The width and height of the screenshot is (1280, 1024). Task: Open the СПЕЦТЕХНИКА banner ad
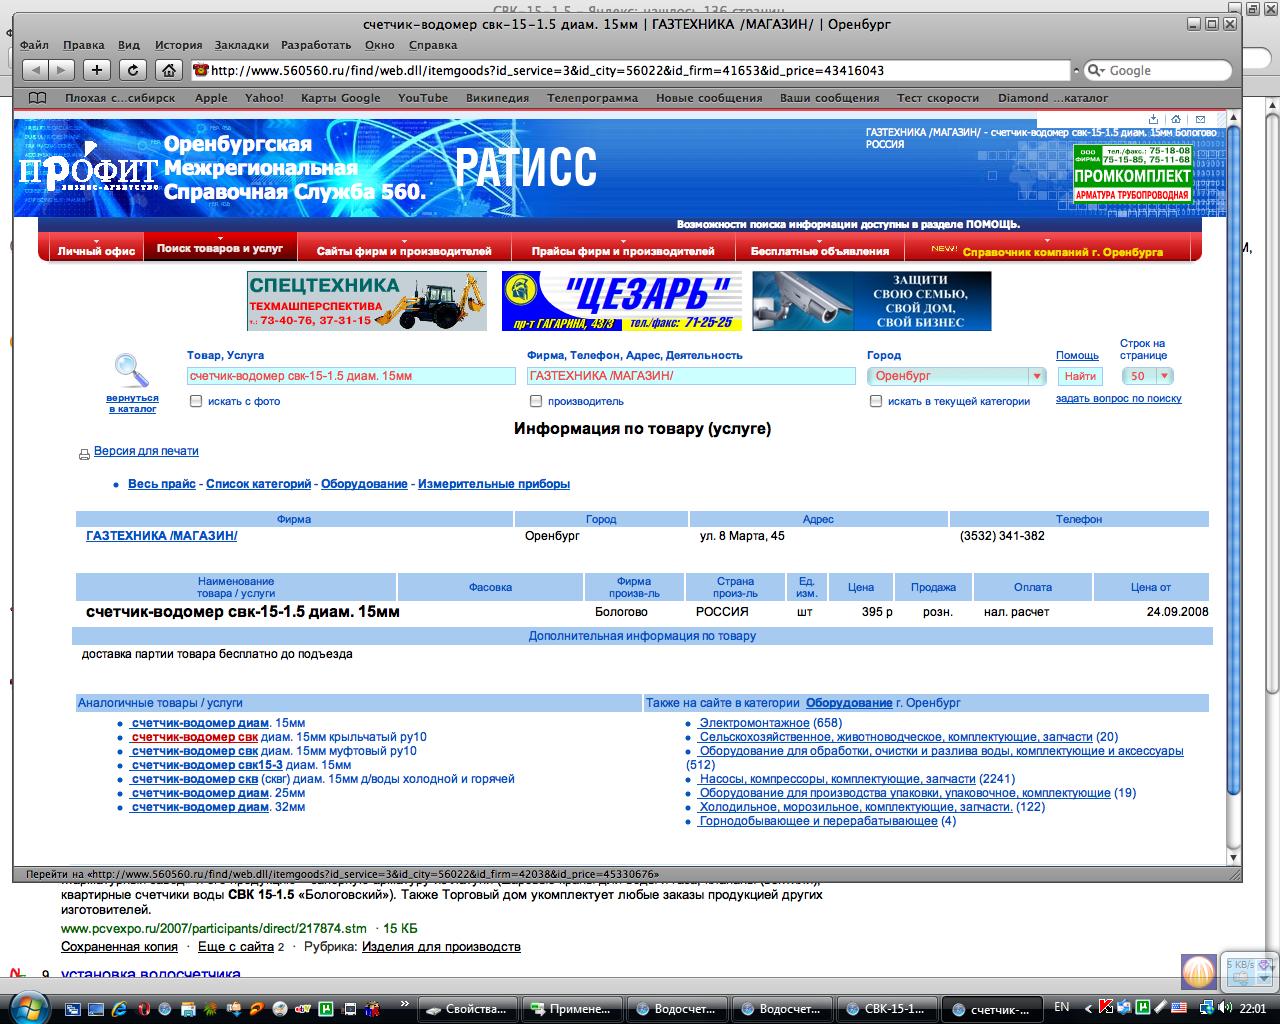click(367, 301)
